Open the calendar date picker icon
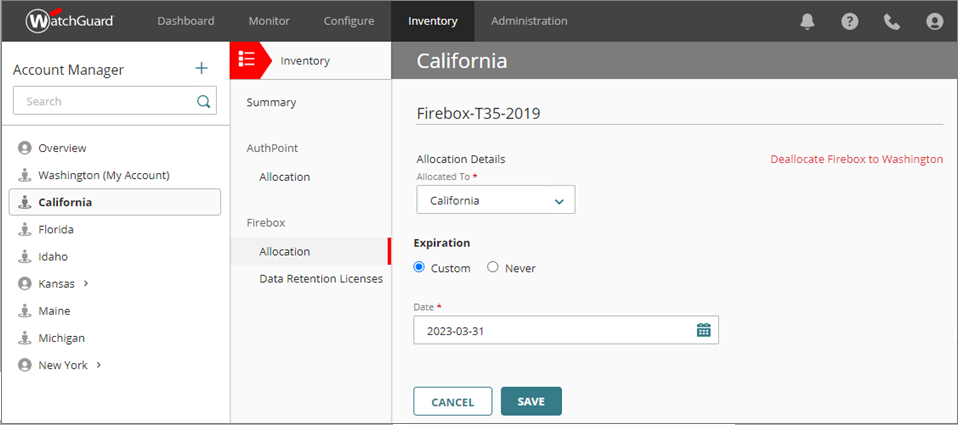958x425 pixels. [703, 330]
